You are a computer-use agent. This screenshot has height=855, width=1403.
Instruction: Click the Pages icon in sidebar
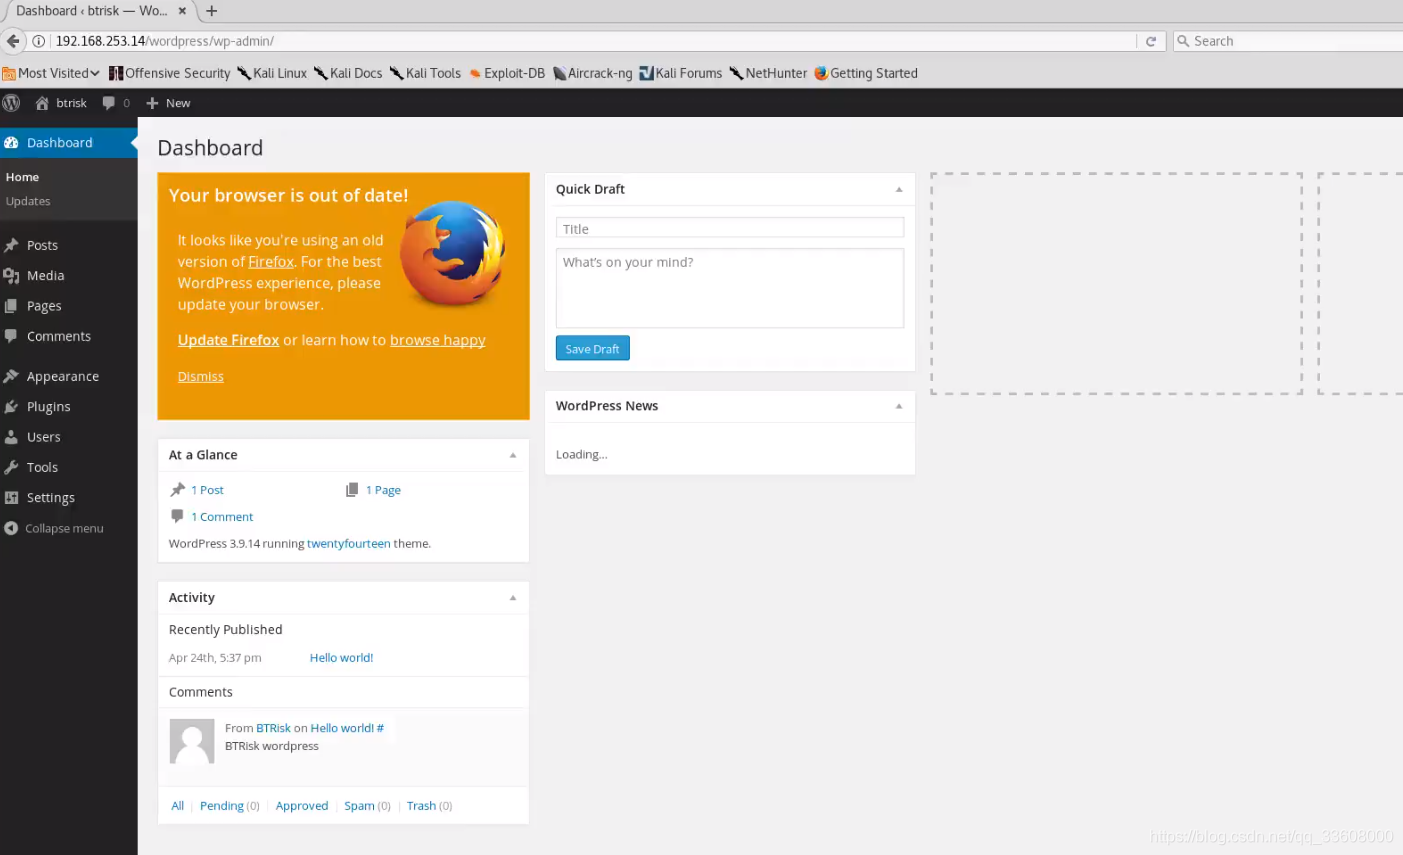11,306
